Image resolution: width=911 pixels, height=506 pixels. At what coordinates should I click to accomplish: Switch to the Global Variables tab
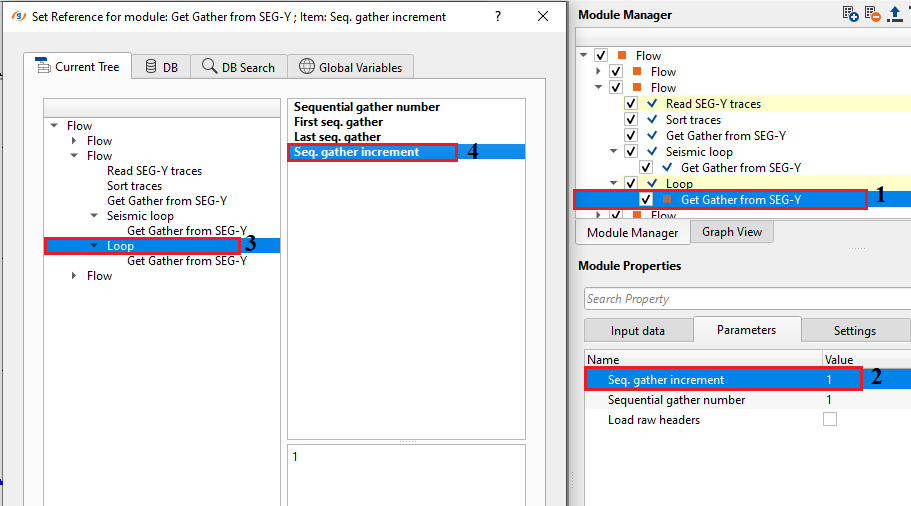(351, 67)
